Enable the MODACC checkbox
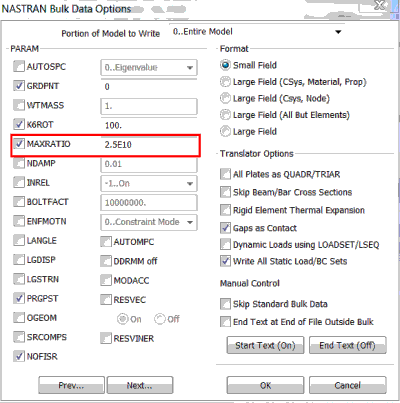 pyautogui.click(x=106, y=280)
